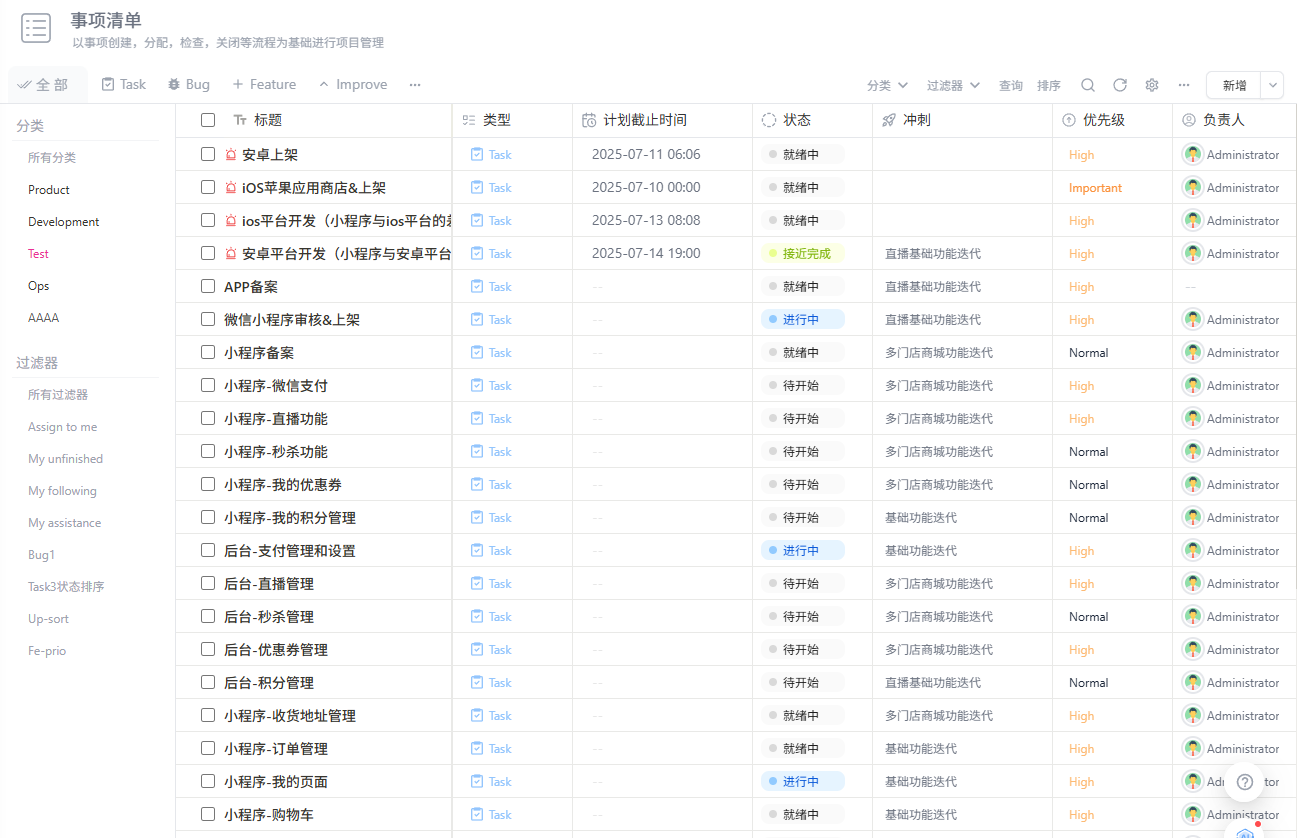Open the settings gear icon in toolbar

point(1152,85)
